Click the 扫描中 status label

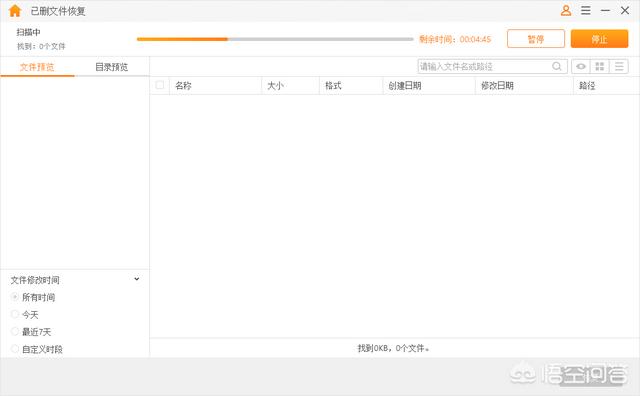(x=28, y=32)
